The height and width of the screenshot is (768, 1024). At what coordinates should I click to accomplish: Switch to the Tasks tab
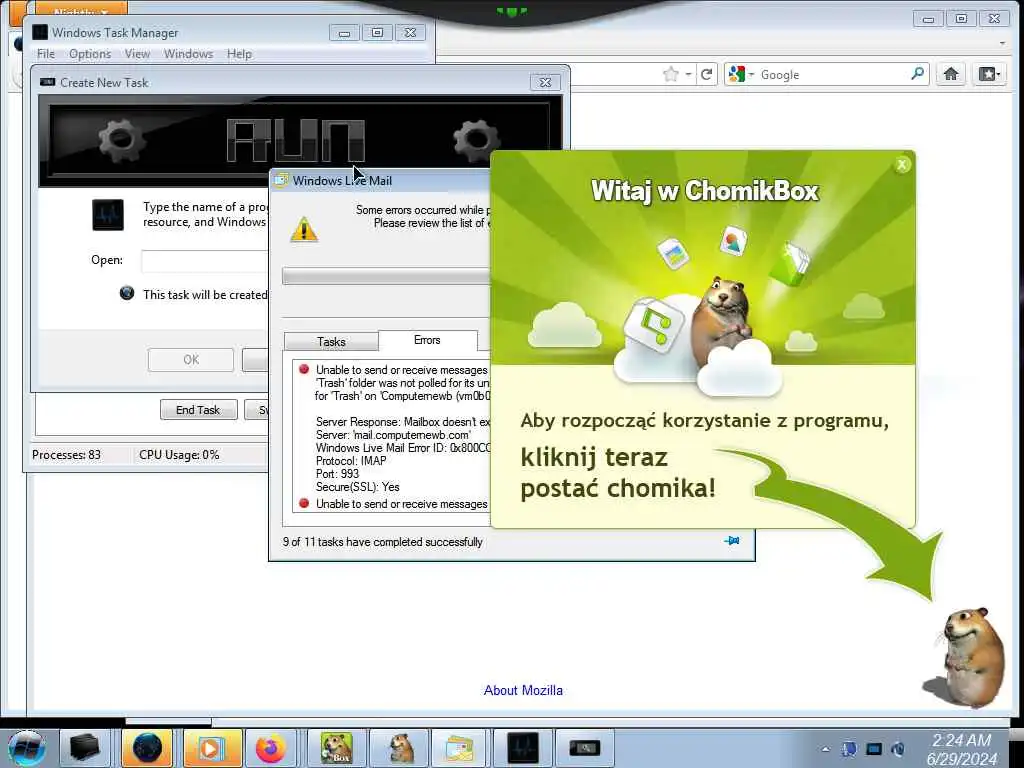tap(331, 342)
